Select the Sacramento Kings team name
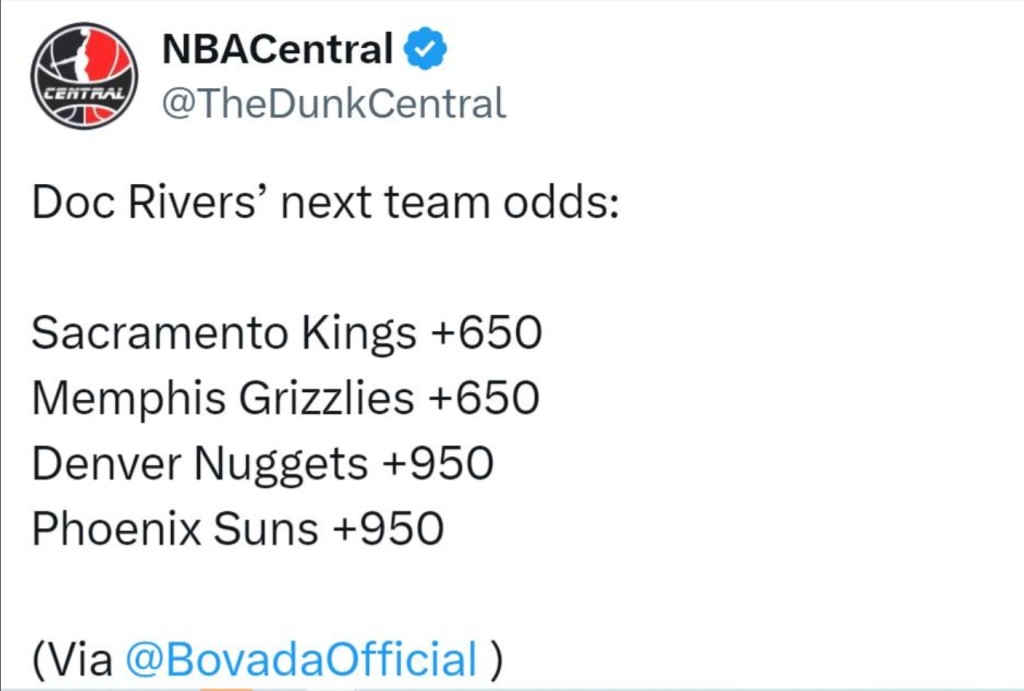 pyautogui.click(x=224, y=333)
